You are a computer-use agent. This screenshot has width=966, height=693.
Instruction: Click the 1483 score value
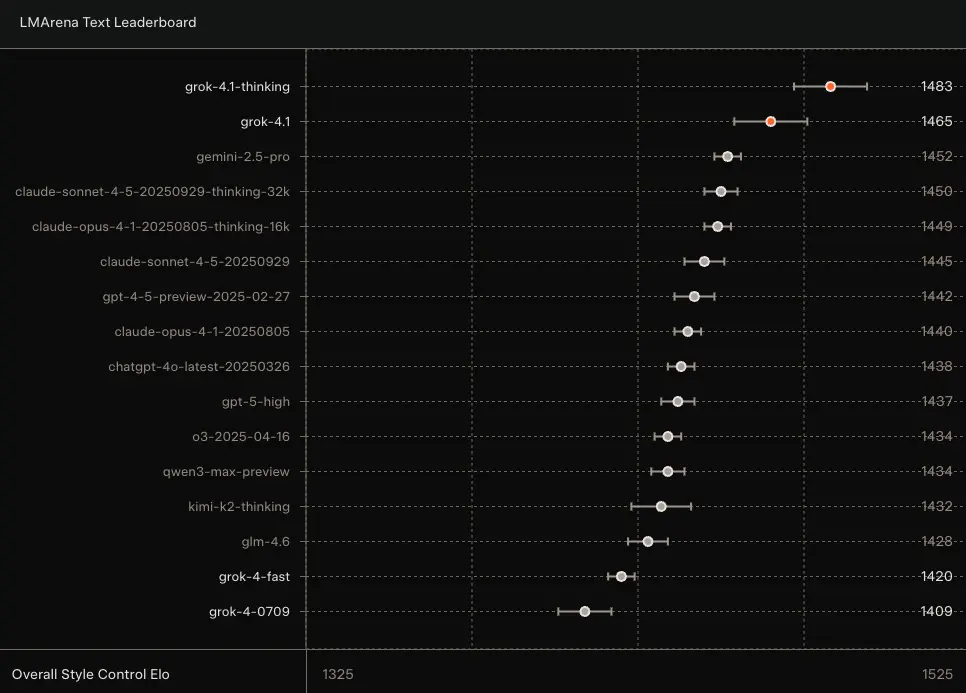tap(936, 87)
